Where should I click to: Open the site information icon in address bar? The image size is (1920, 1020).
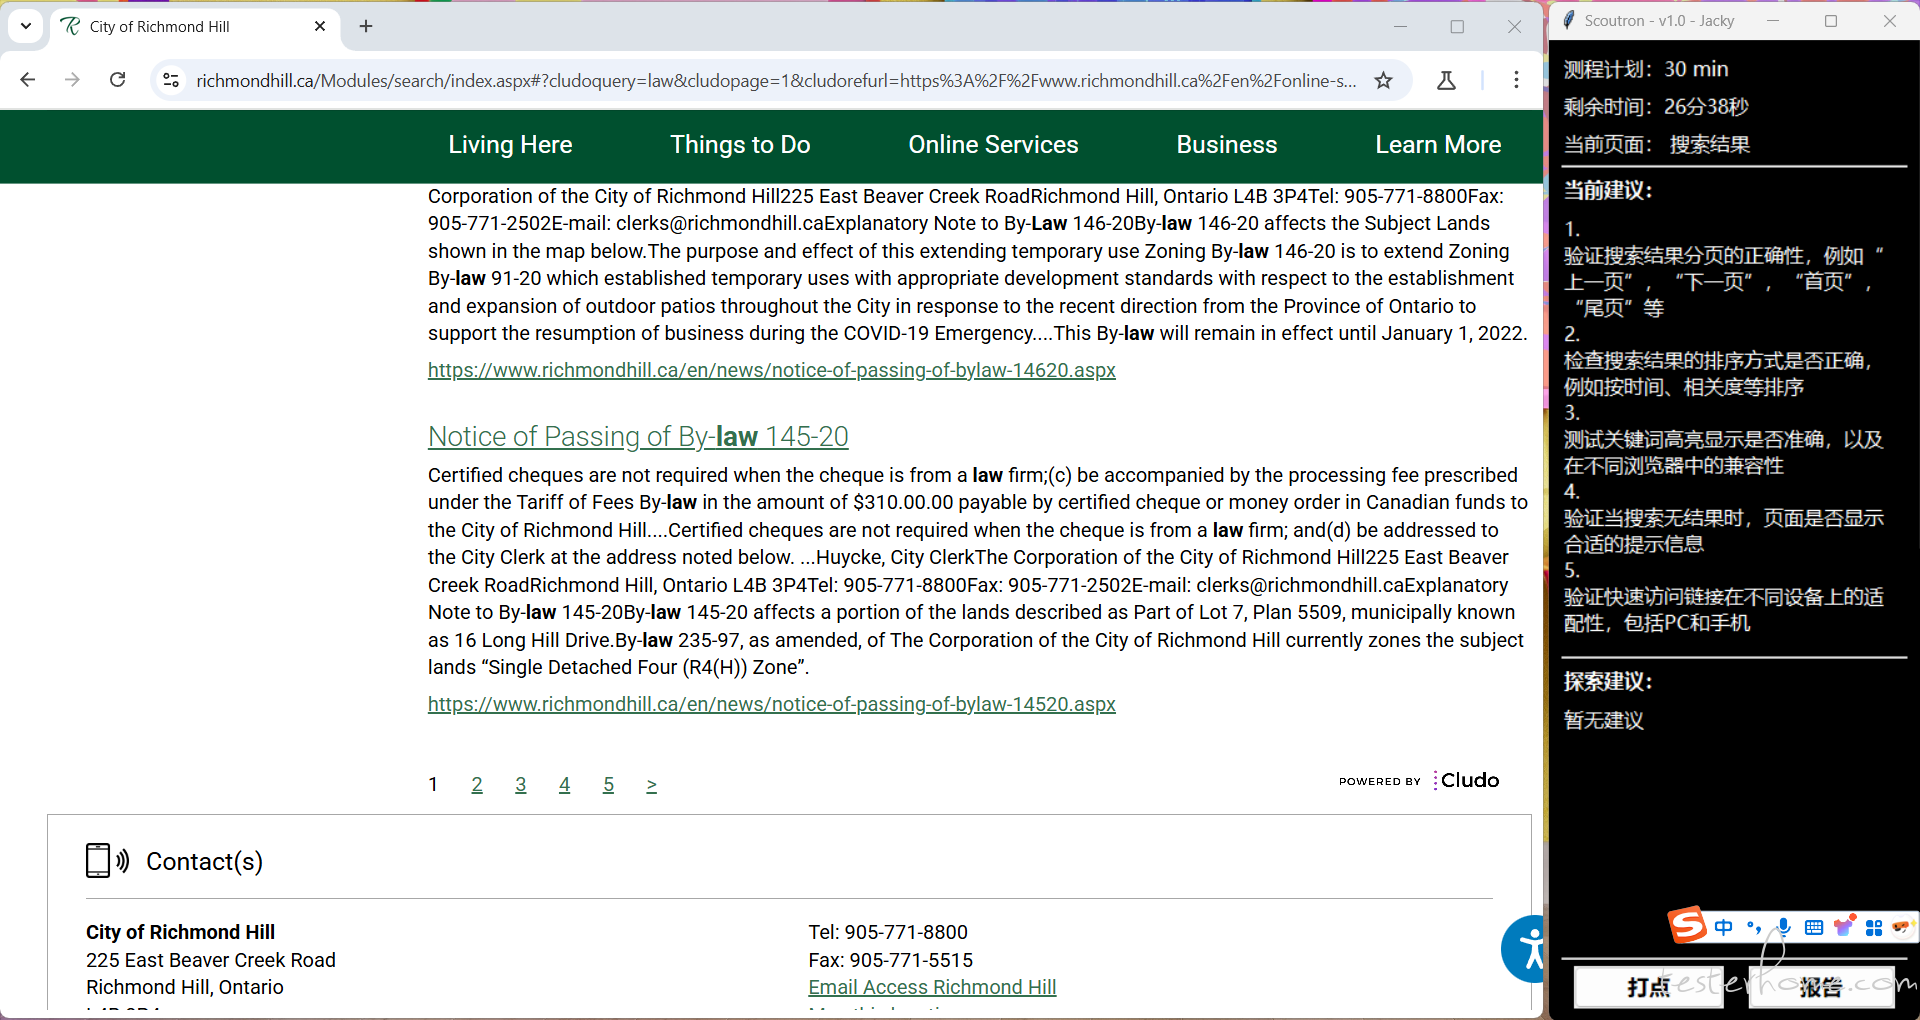coord(171,80)
